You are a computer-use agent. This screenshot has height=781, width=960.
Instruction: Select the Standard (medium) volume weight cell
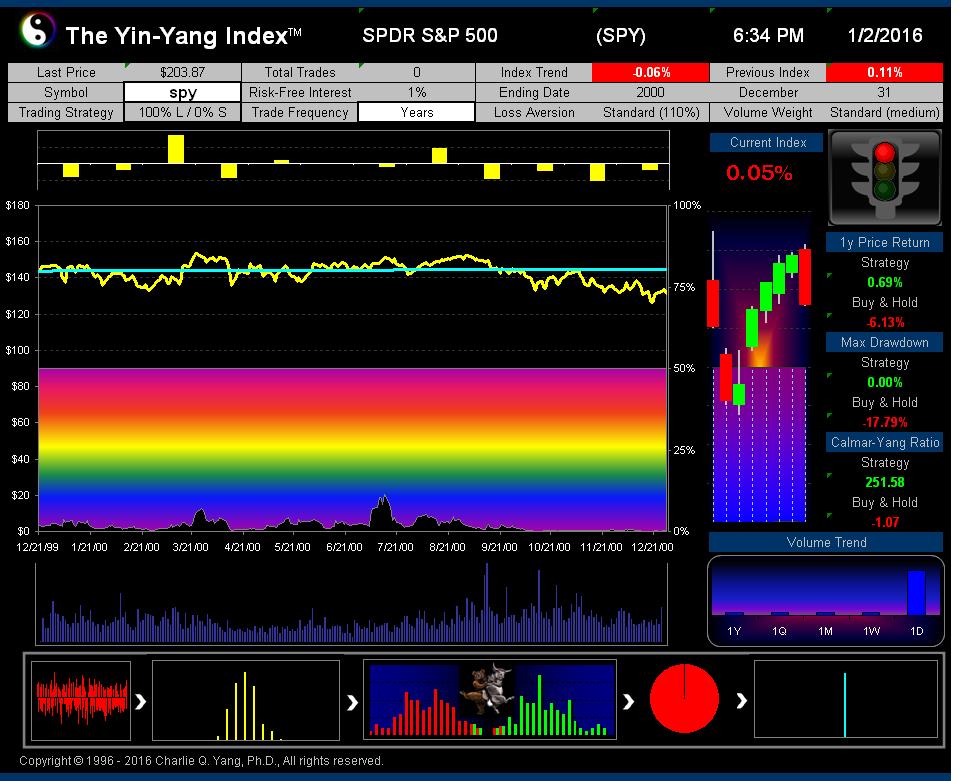[885, 113]
